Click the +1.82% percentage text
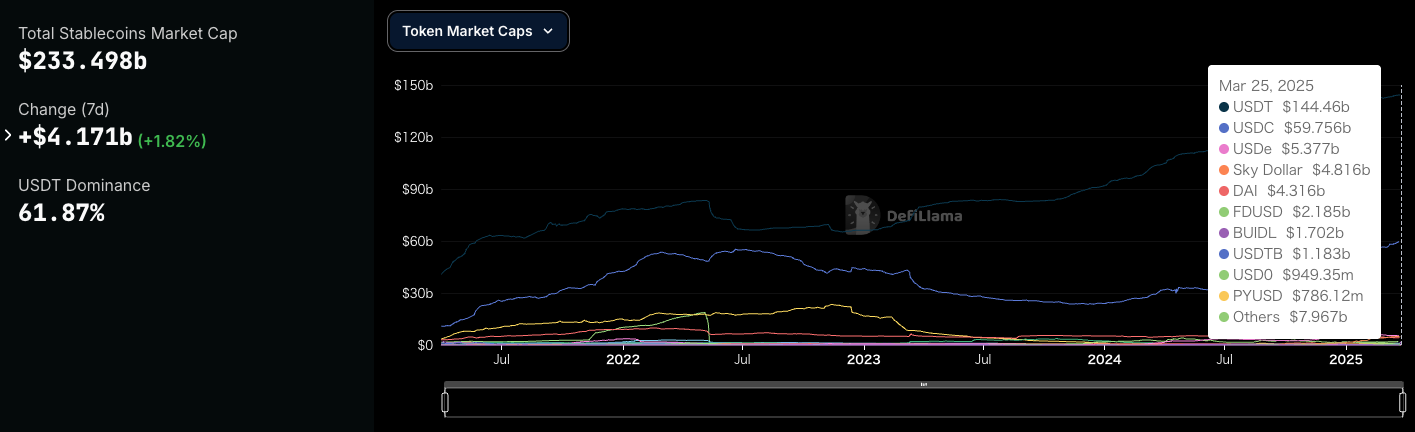1415x432 pixels. [172, 140]
